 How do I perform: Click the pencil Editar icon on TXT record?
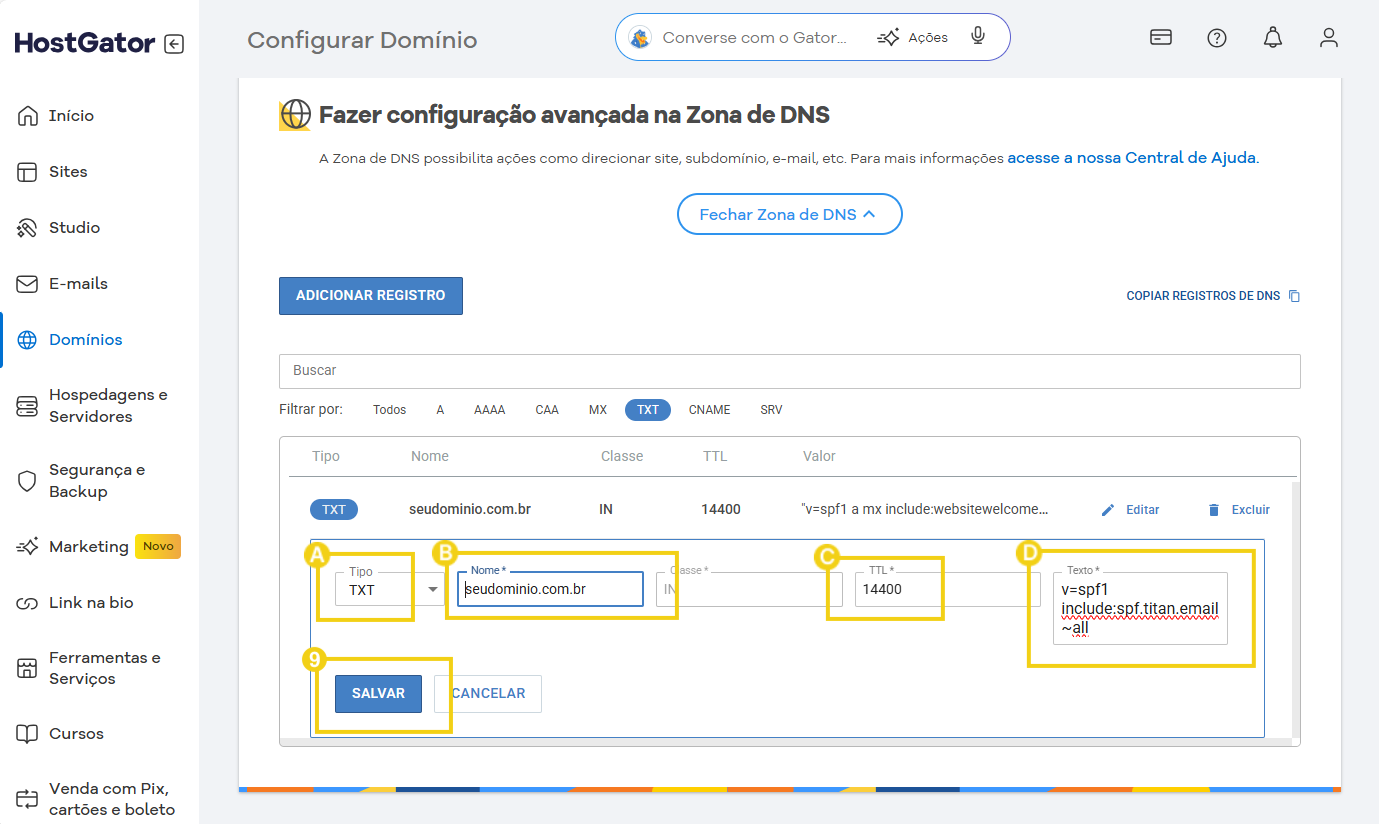pyautogui.click(x=1107, y=510)
